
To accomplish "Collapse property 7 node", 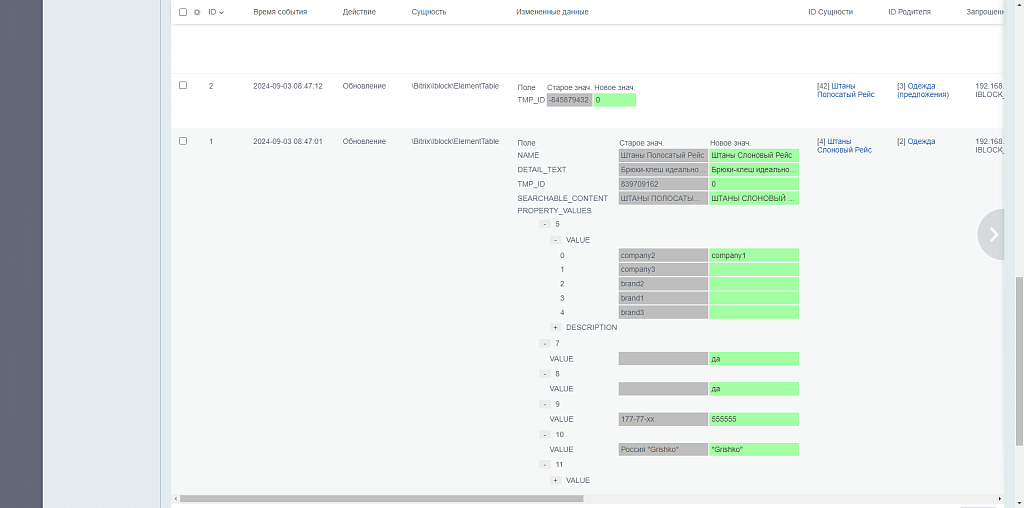I will 545,343.
